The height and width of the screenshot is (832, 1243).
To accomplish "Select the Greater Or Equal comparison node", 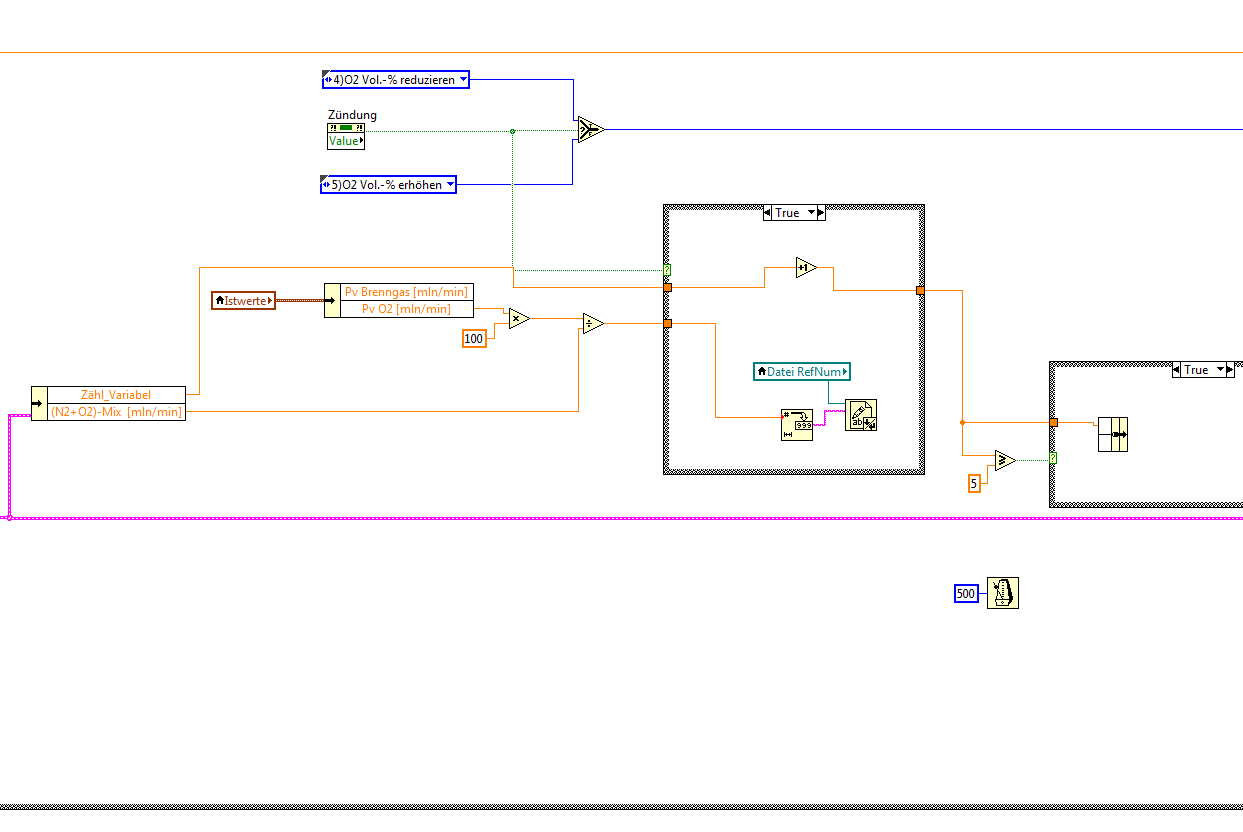I will pyautogui.click(x=1004, y=461).
